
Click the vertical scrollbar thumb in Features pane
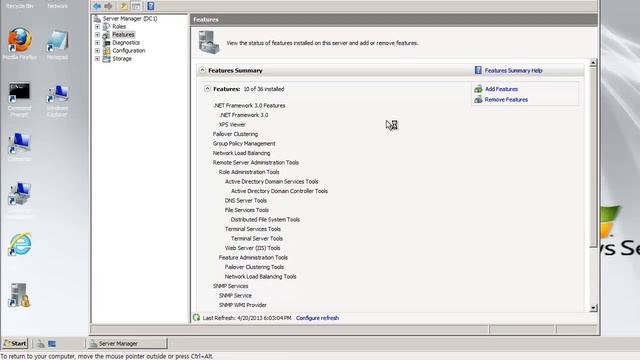click(593, 157)
